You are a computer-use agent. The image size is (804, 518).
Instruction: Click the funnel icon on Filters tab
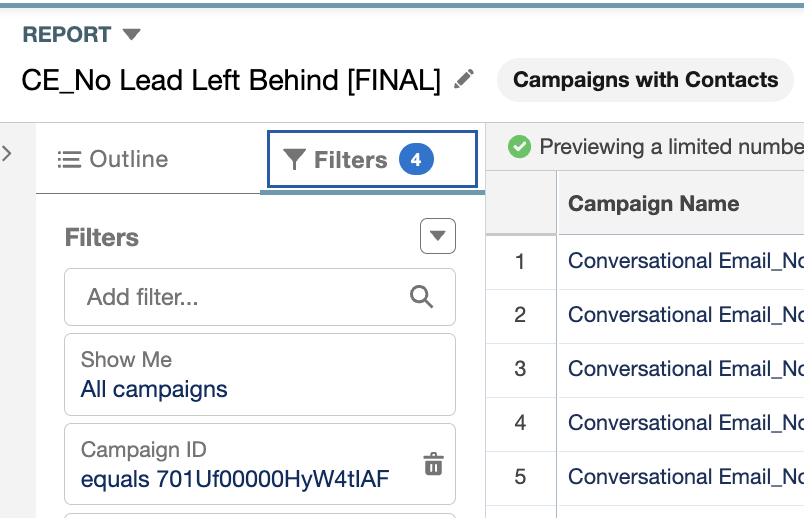(x=294, y=160)
